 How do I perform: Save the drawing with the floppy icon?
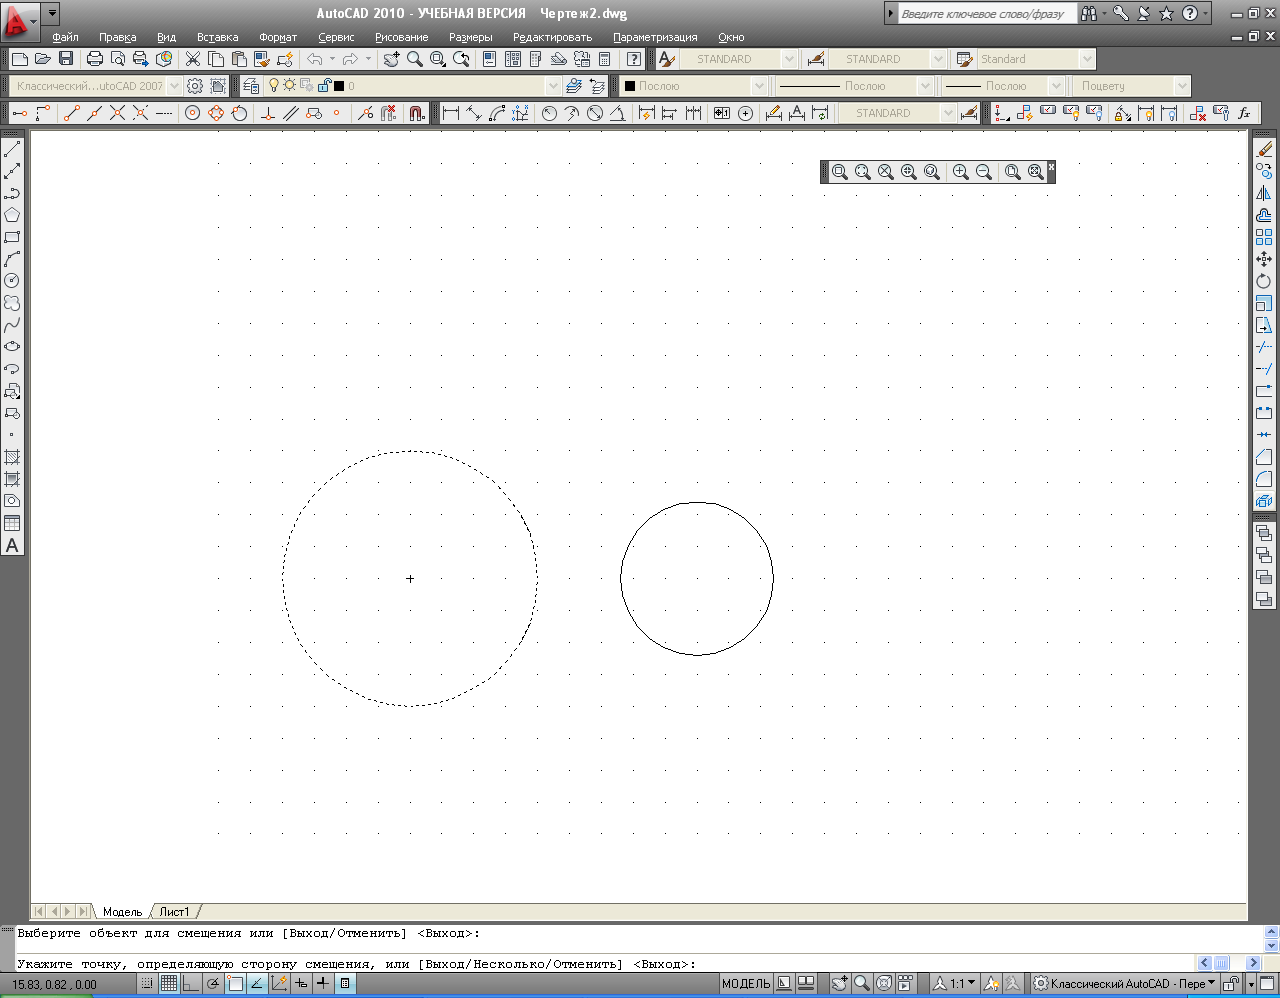click(66, 59)
